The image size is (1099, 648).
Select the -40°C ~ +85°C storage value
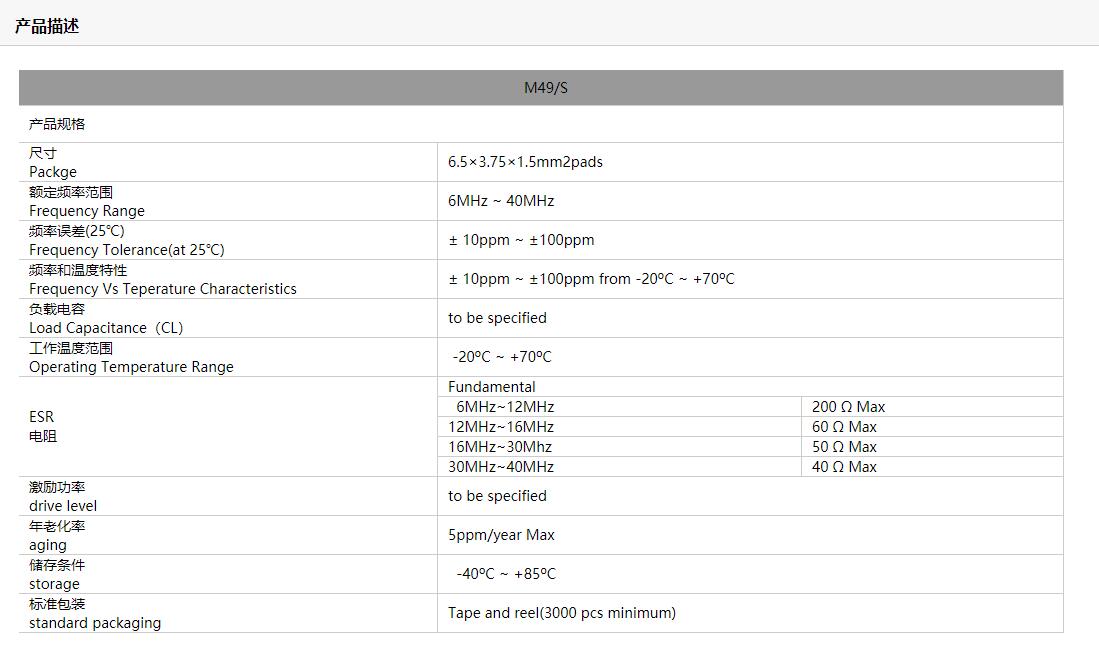(506, 574)
